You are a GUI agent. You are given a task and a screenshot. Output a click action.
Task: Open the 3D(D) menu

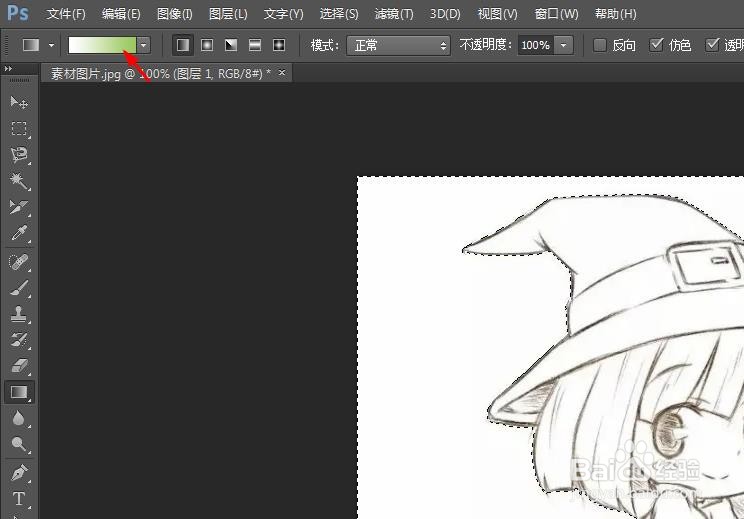(445, 14)
